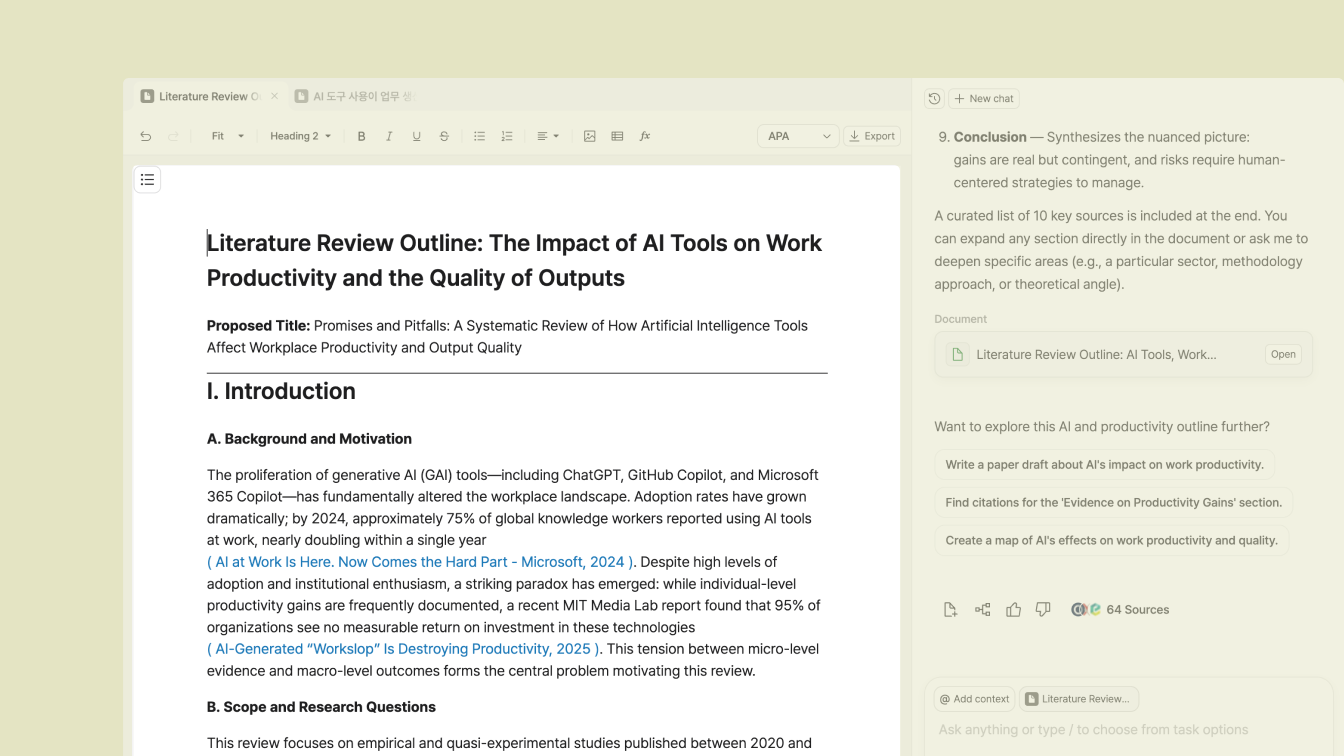Image resolution: width=1344 pixels, height=756 pixels.
Task: Open the document outline panel
Action: pyautogui.click(x=147, y=179)
